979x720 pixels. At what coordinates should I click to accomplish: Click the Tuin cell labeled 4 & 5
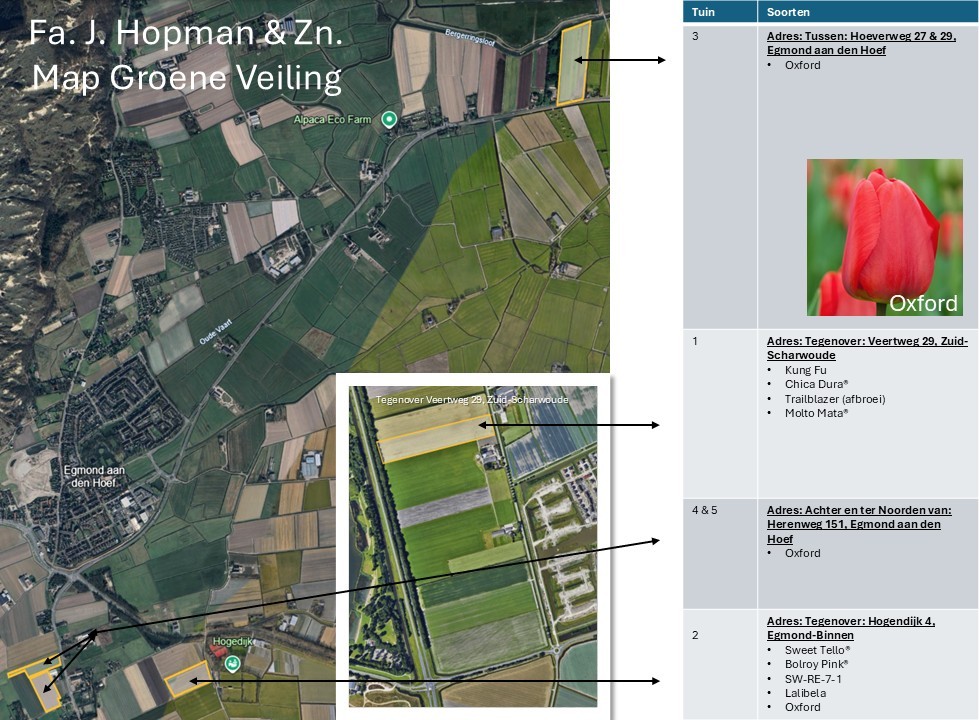[705, 510]
